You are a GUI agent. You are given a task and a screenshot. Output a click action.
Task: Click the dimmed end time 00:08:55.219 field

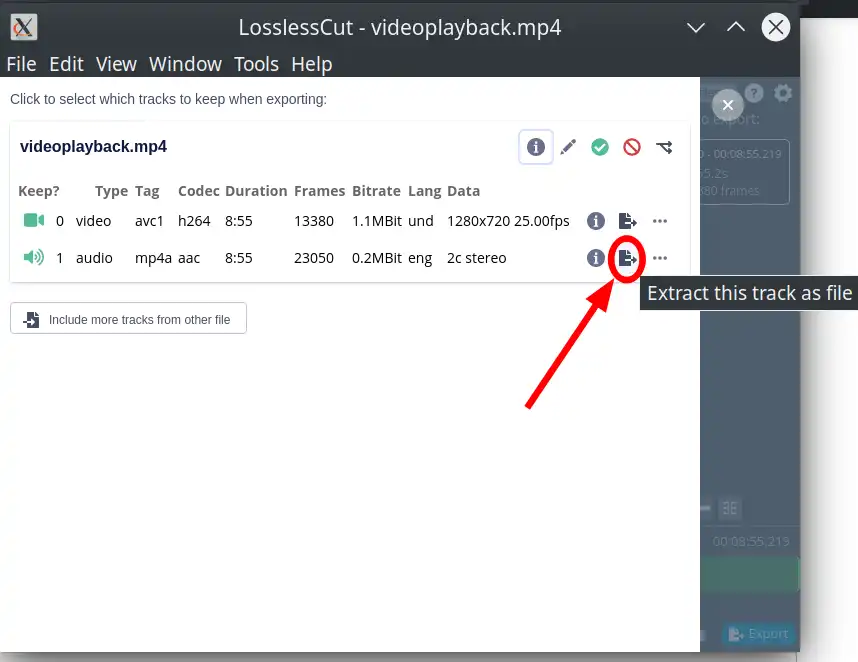click(750, 542)
